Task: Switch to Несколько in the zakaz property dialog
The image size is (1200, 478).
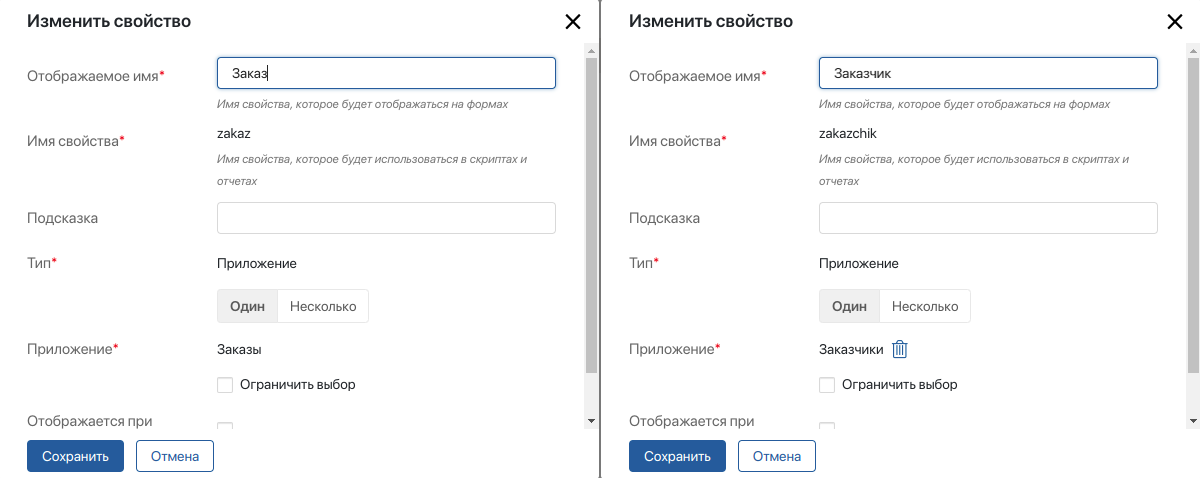Action: pos(323,306)
